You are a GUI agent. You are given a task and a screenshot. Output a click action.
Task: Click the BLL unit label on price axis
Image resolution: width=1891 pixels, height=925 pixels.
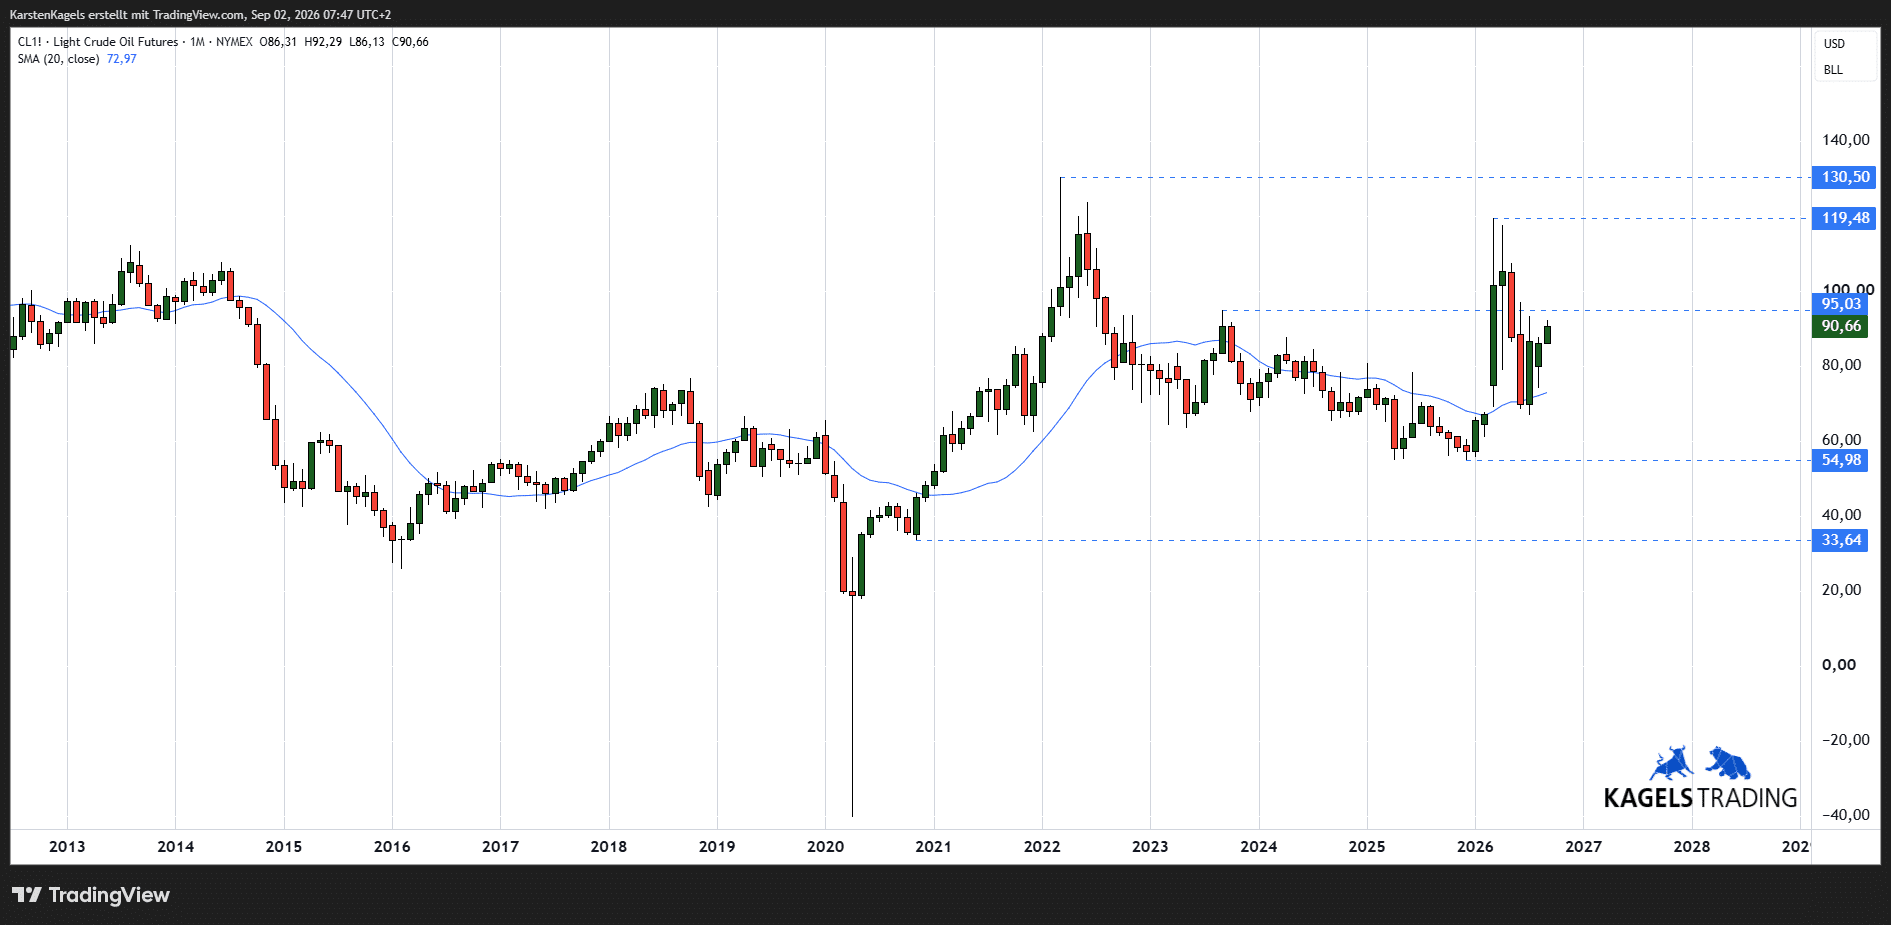1833,70
